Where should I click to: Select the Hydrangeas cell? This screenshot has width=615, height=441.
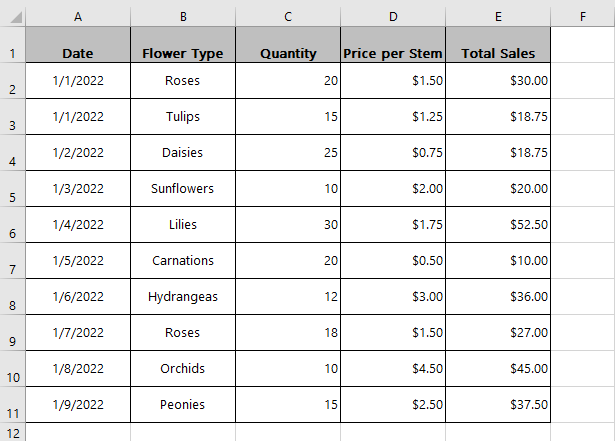click(183, 297)
